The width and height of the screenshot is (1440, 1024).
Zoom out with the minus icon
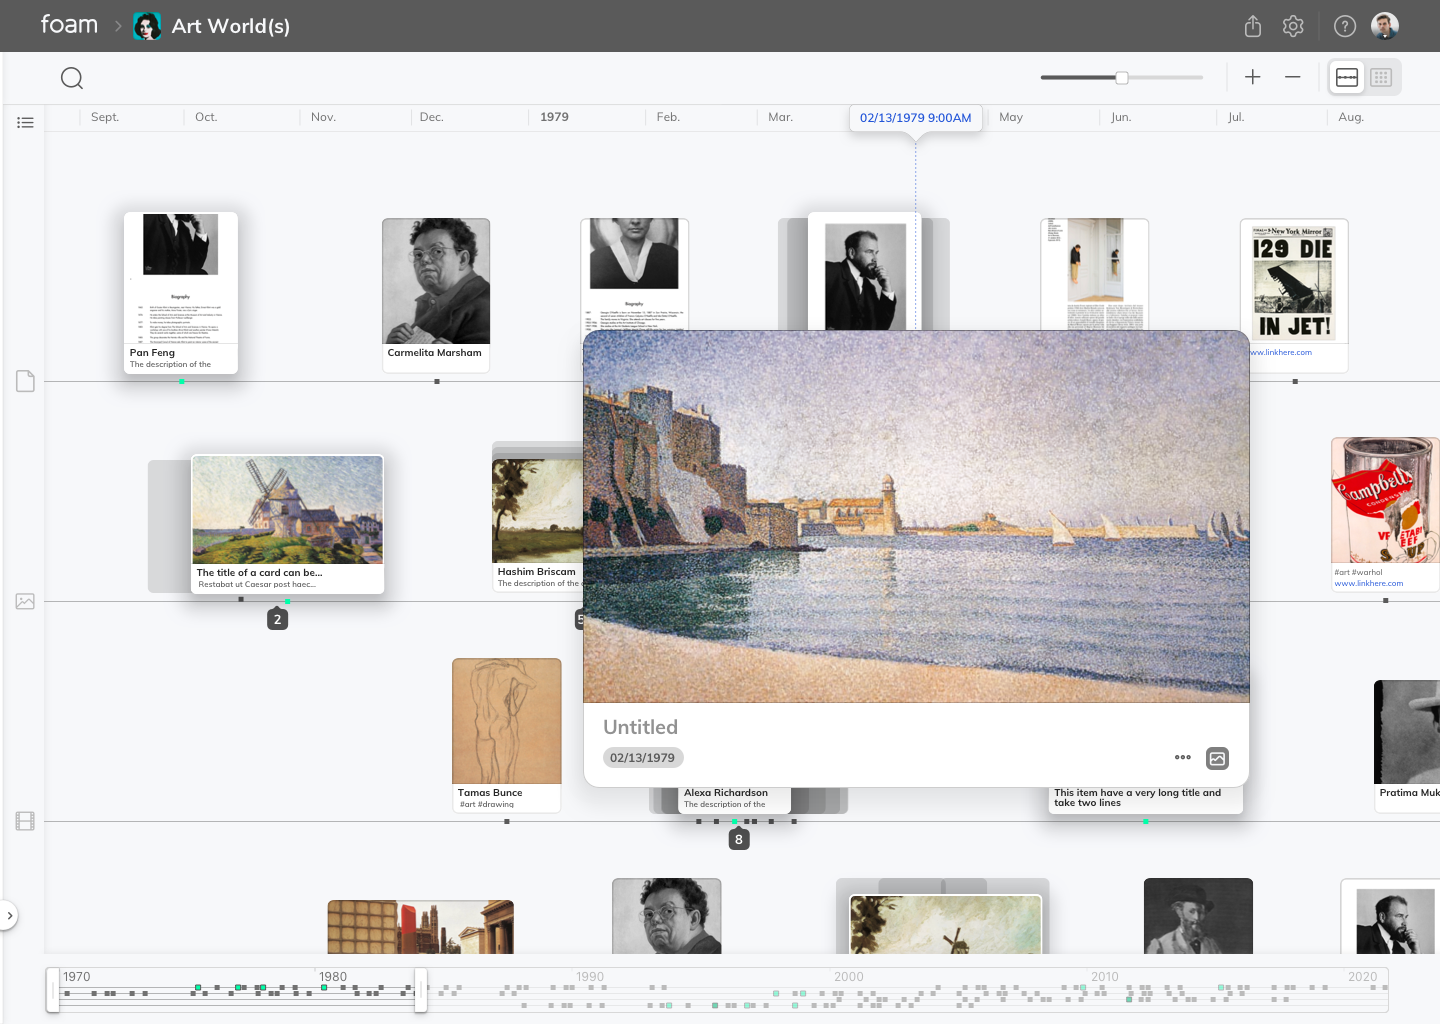point(1293,77)
